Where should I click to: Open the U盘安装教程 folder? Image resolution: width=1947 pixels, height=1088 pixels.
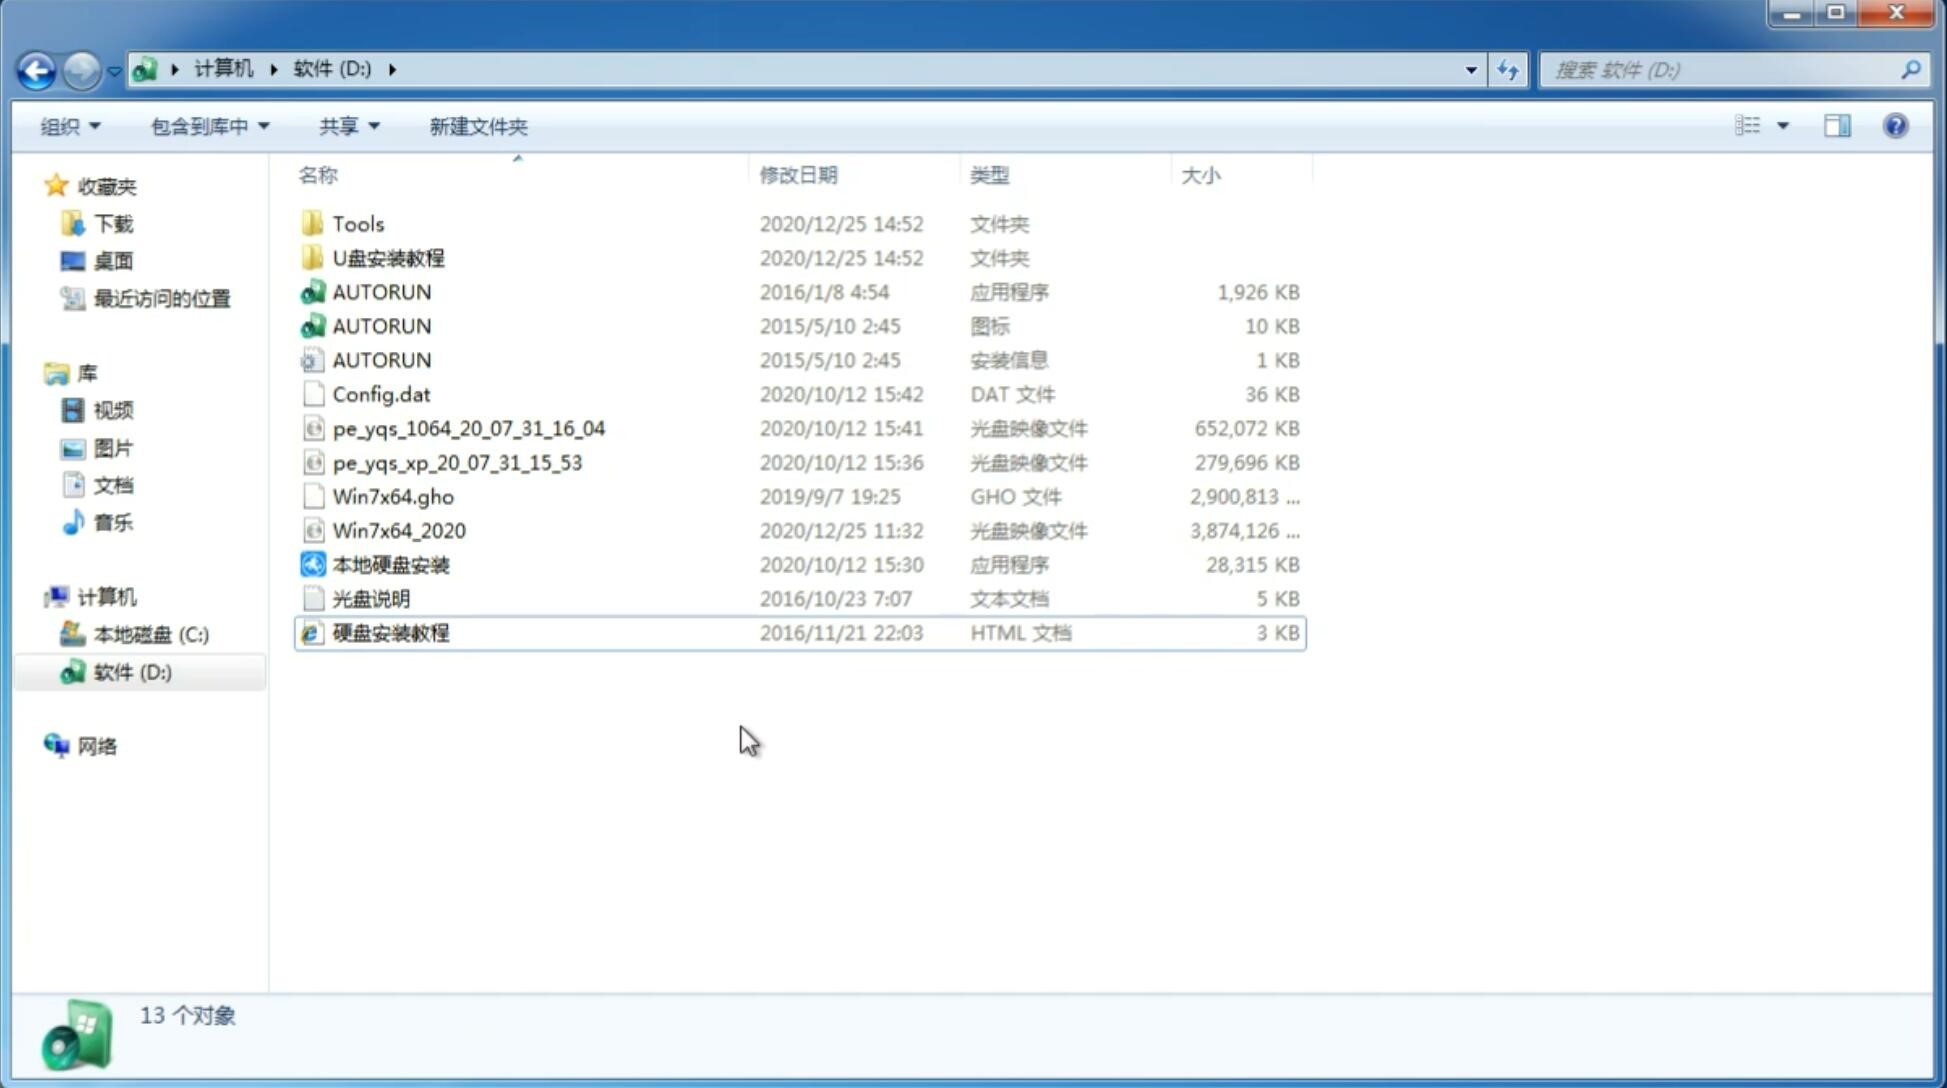[388, 258]
